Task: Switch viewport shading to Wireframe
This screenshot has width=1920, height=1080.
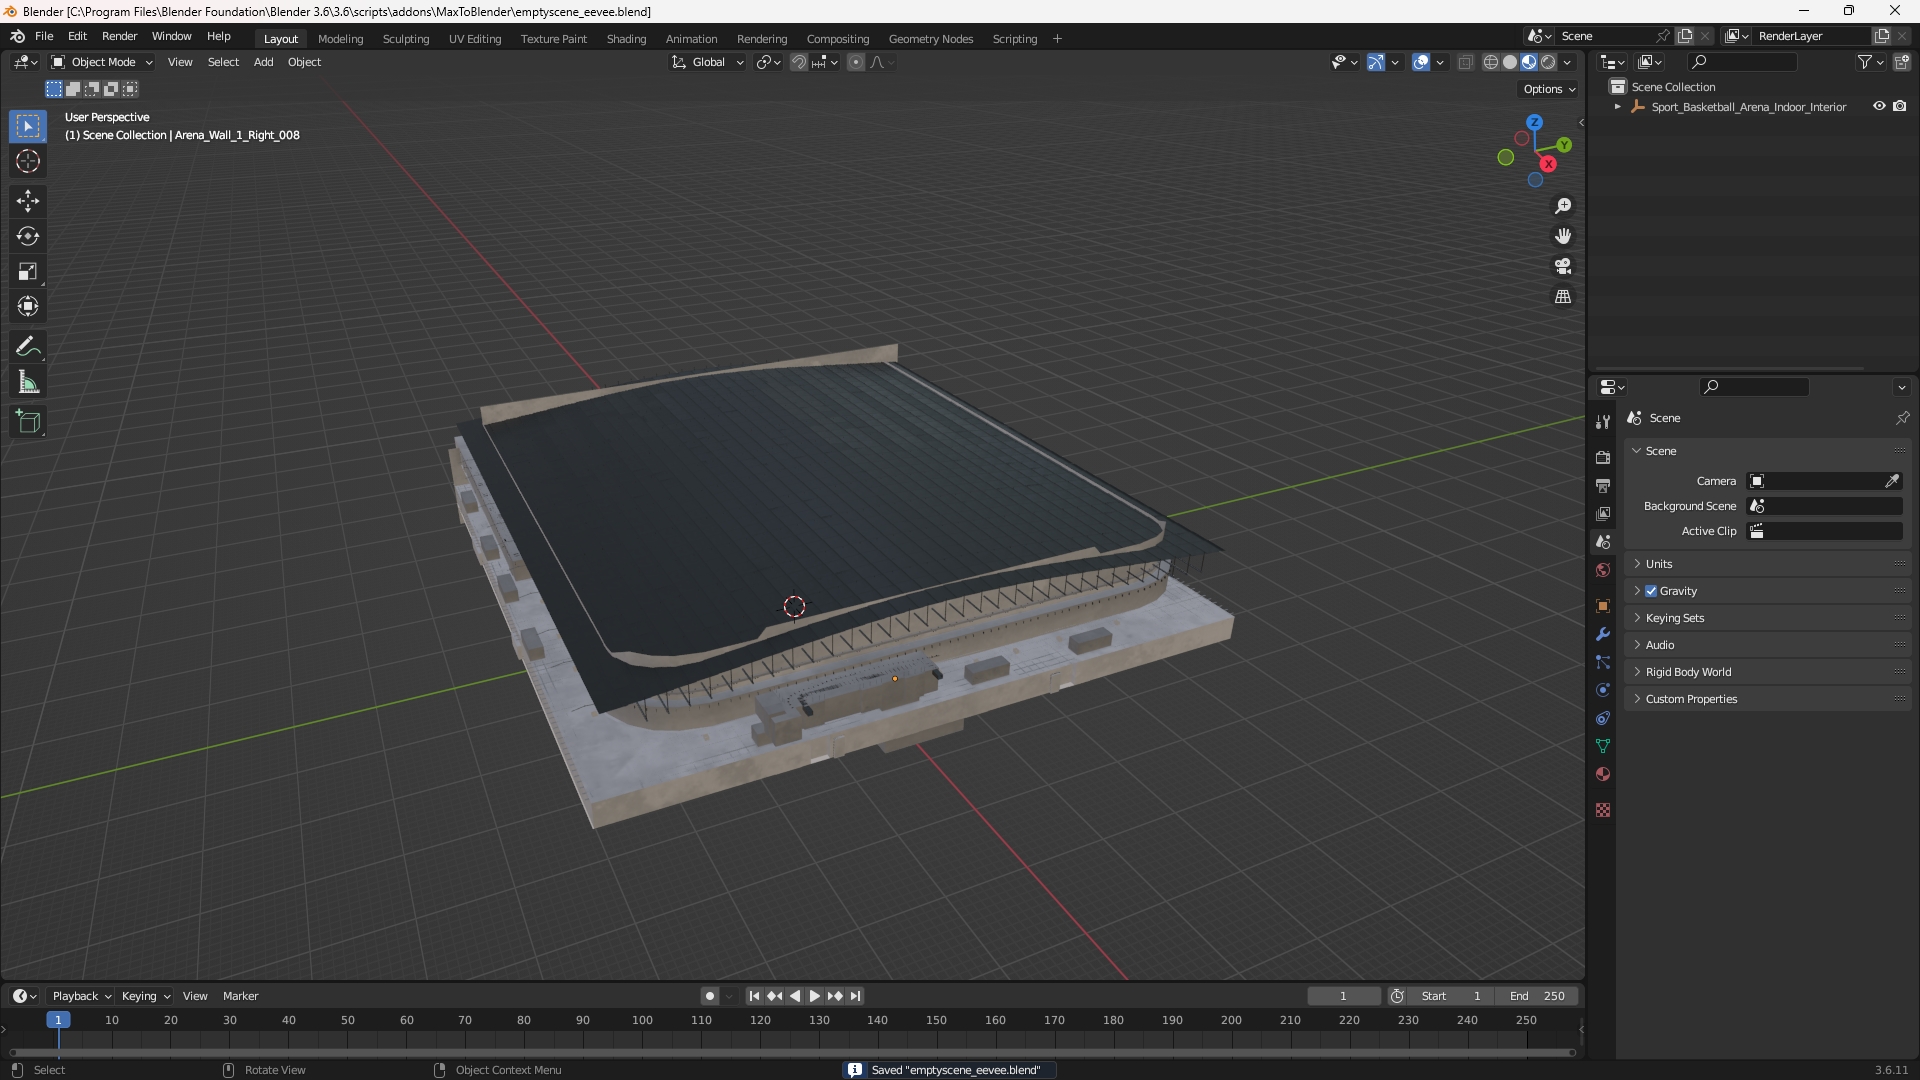Action: coord(1491,62)
